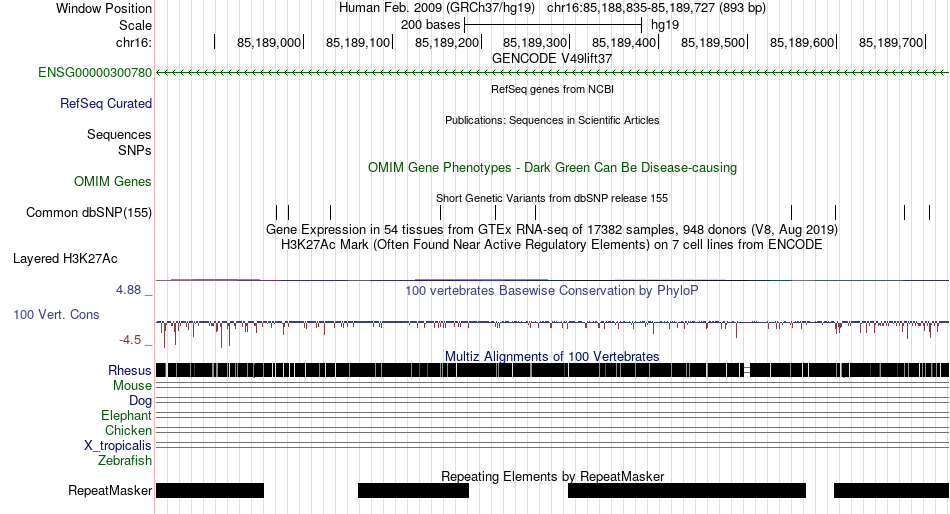Select the OMIM Genes track label
The width and height of the screenshot is (950, 514).
point(112,181)
